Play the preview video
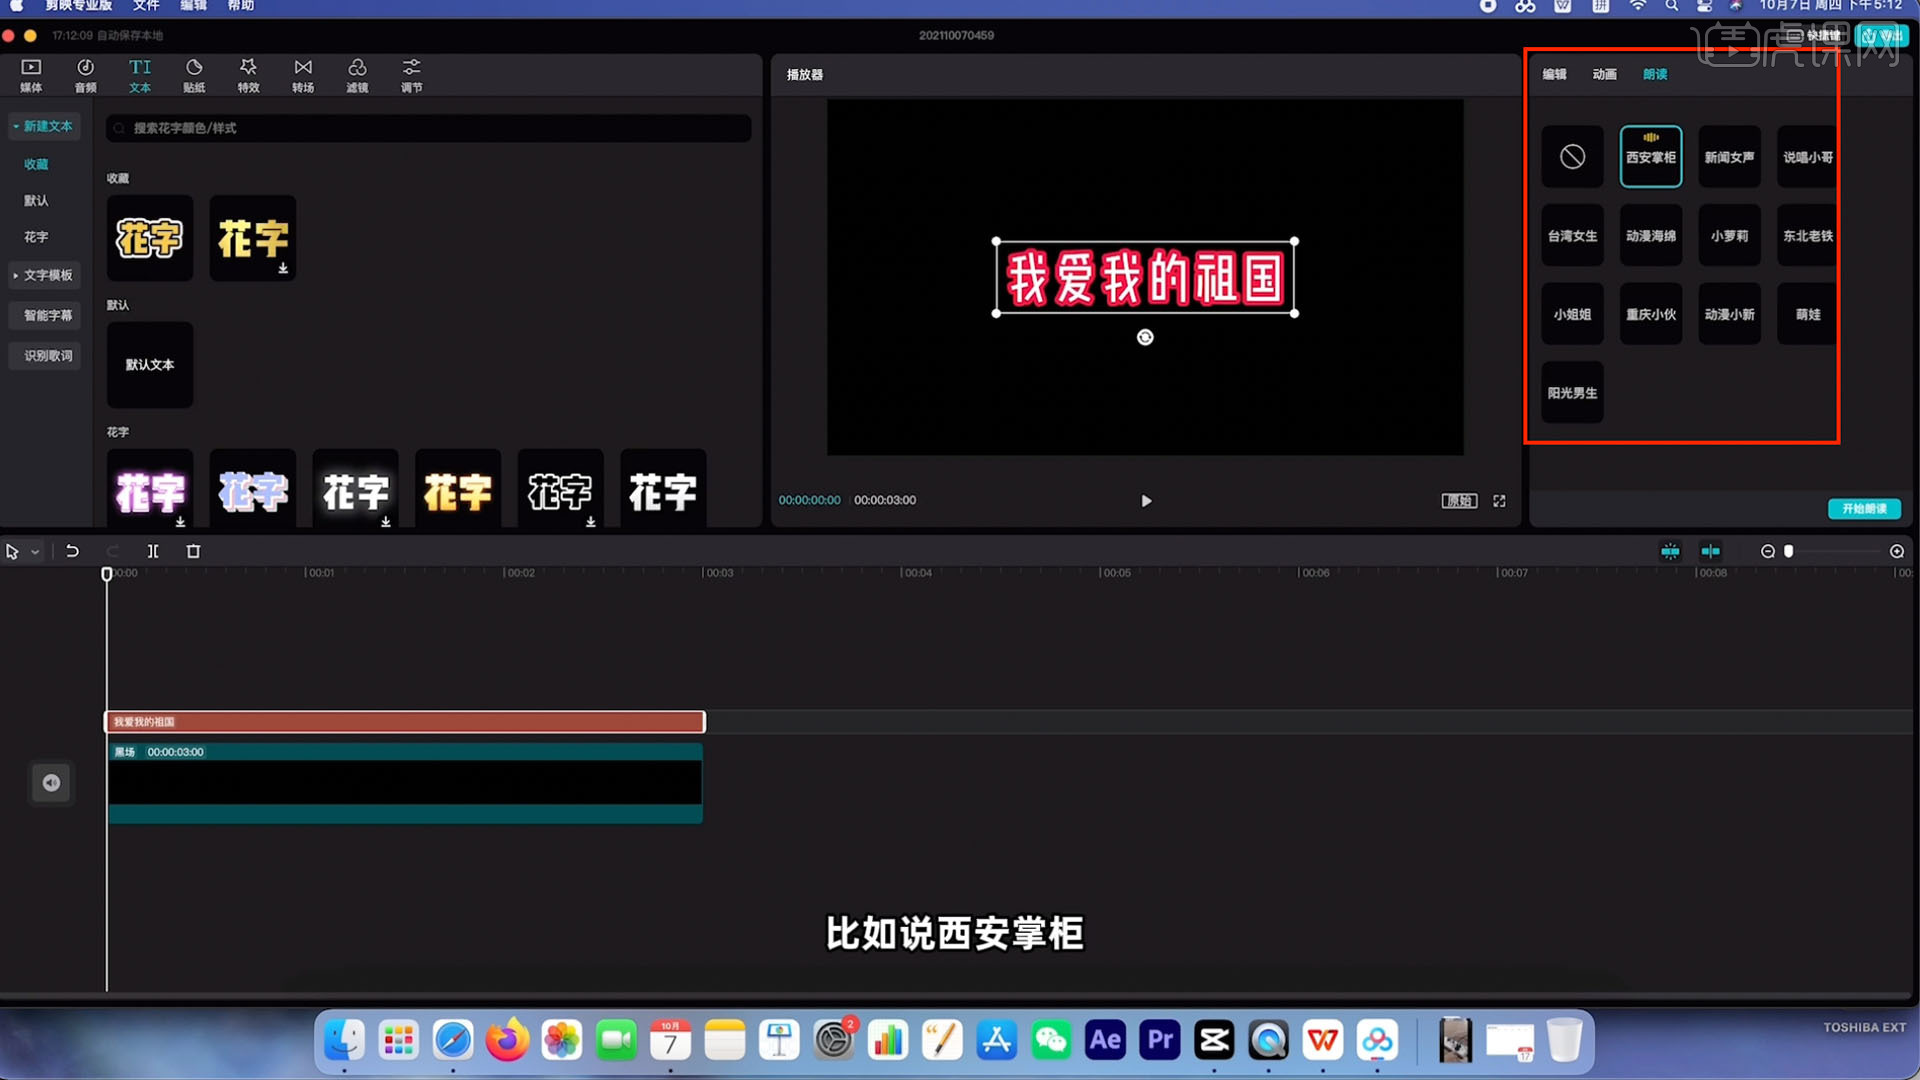The width and height of the screenshot is (1920, 1080). click(x=1146, y=501)
